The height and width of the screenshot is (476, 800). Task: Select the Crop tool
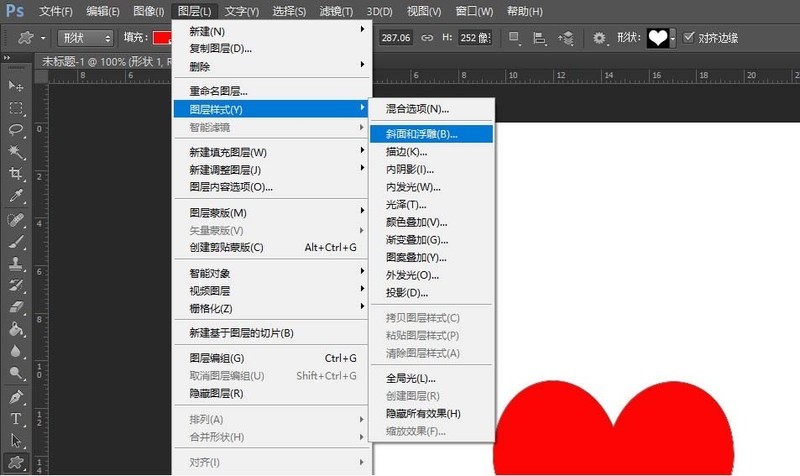[16, 174]
